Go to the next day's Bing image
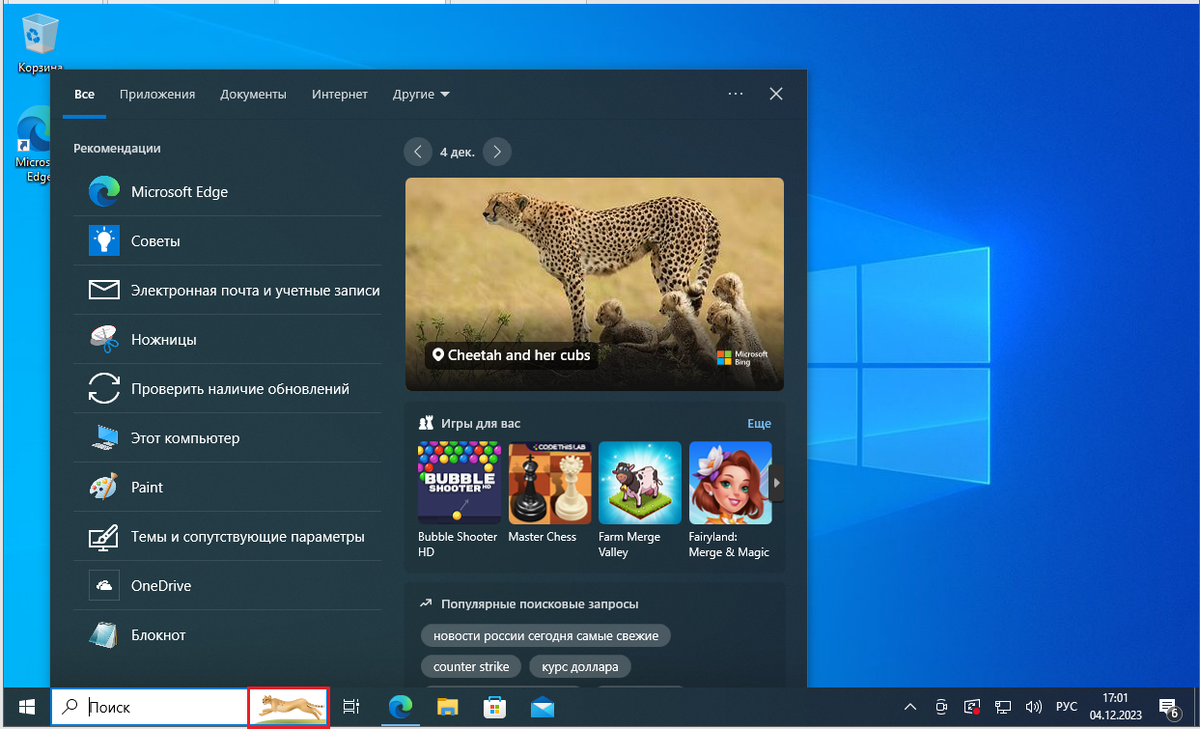This screenshot has height=729, width=1200. (497, 152)
